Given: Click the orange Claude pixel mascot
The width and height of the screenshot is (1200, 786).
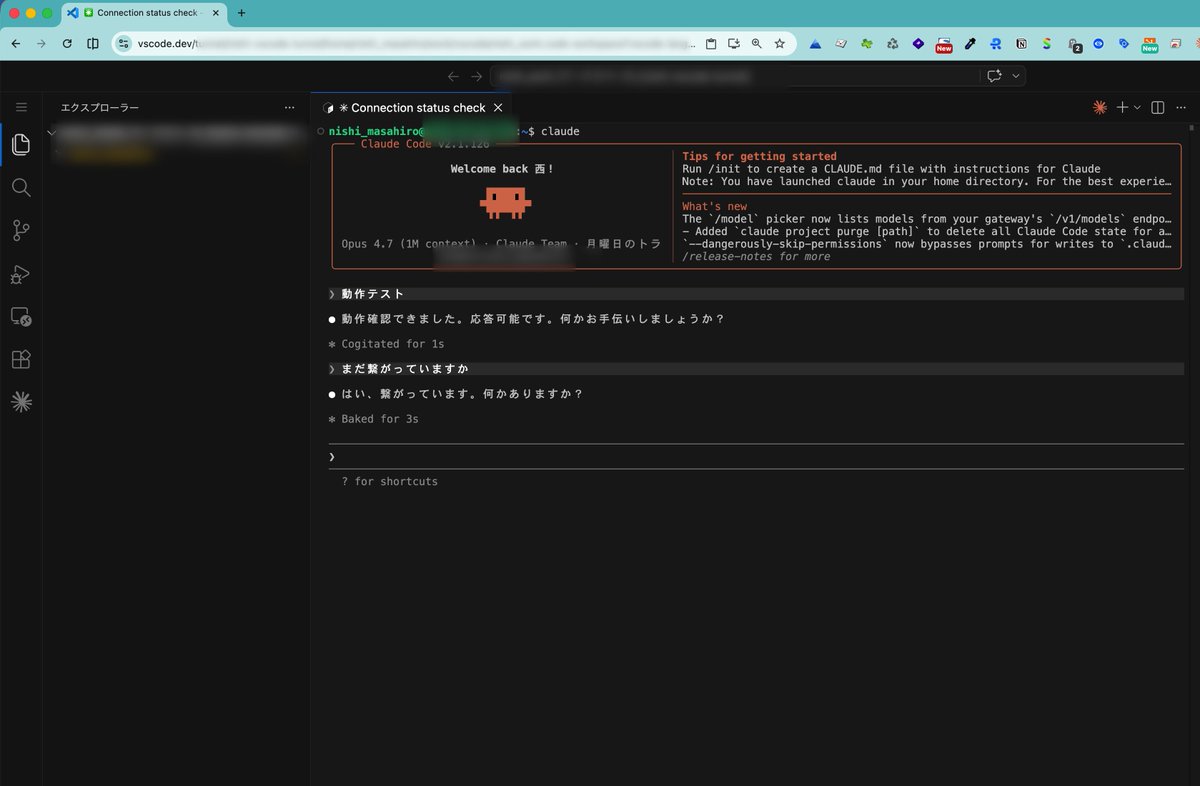Looking at the screenshot, I should tap(505, 203).
